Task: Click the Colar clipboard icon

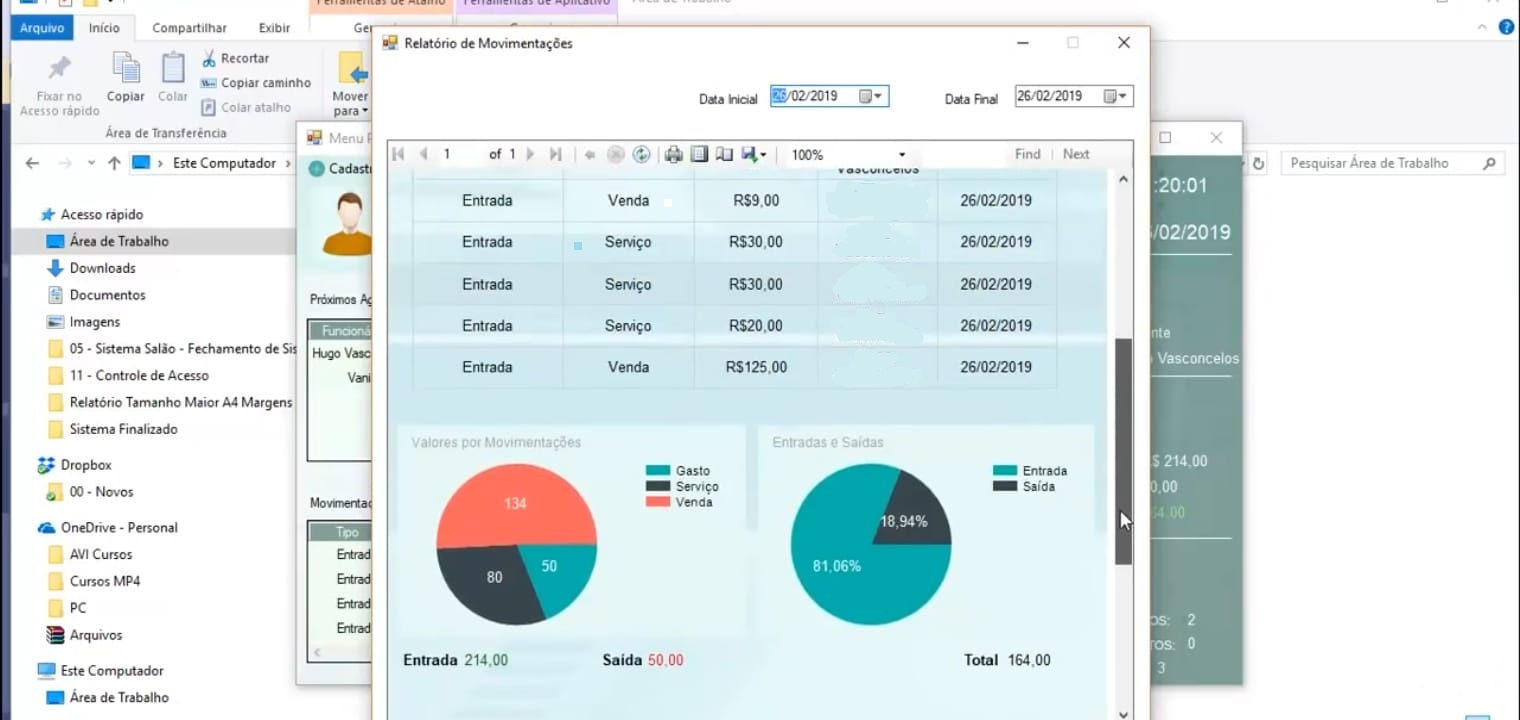Action: [173, 77]
